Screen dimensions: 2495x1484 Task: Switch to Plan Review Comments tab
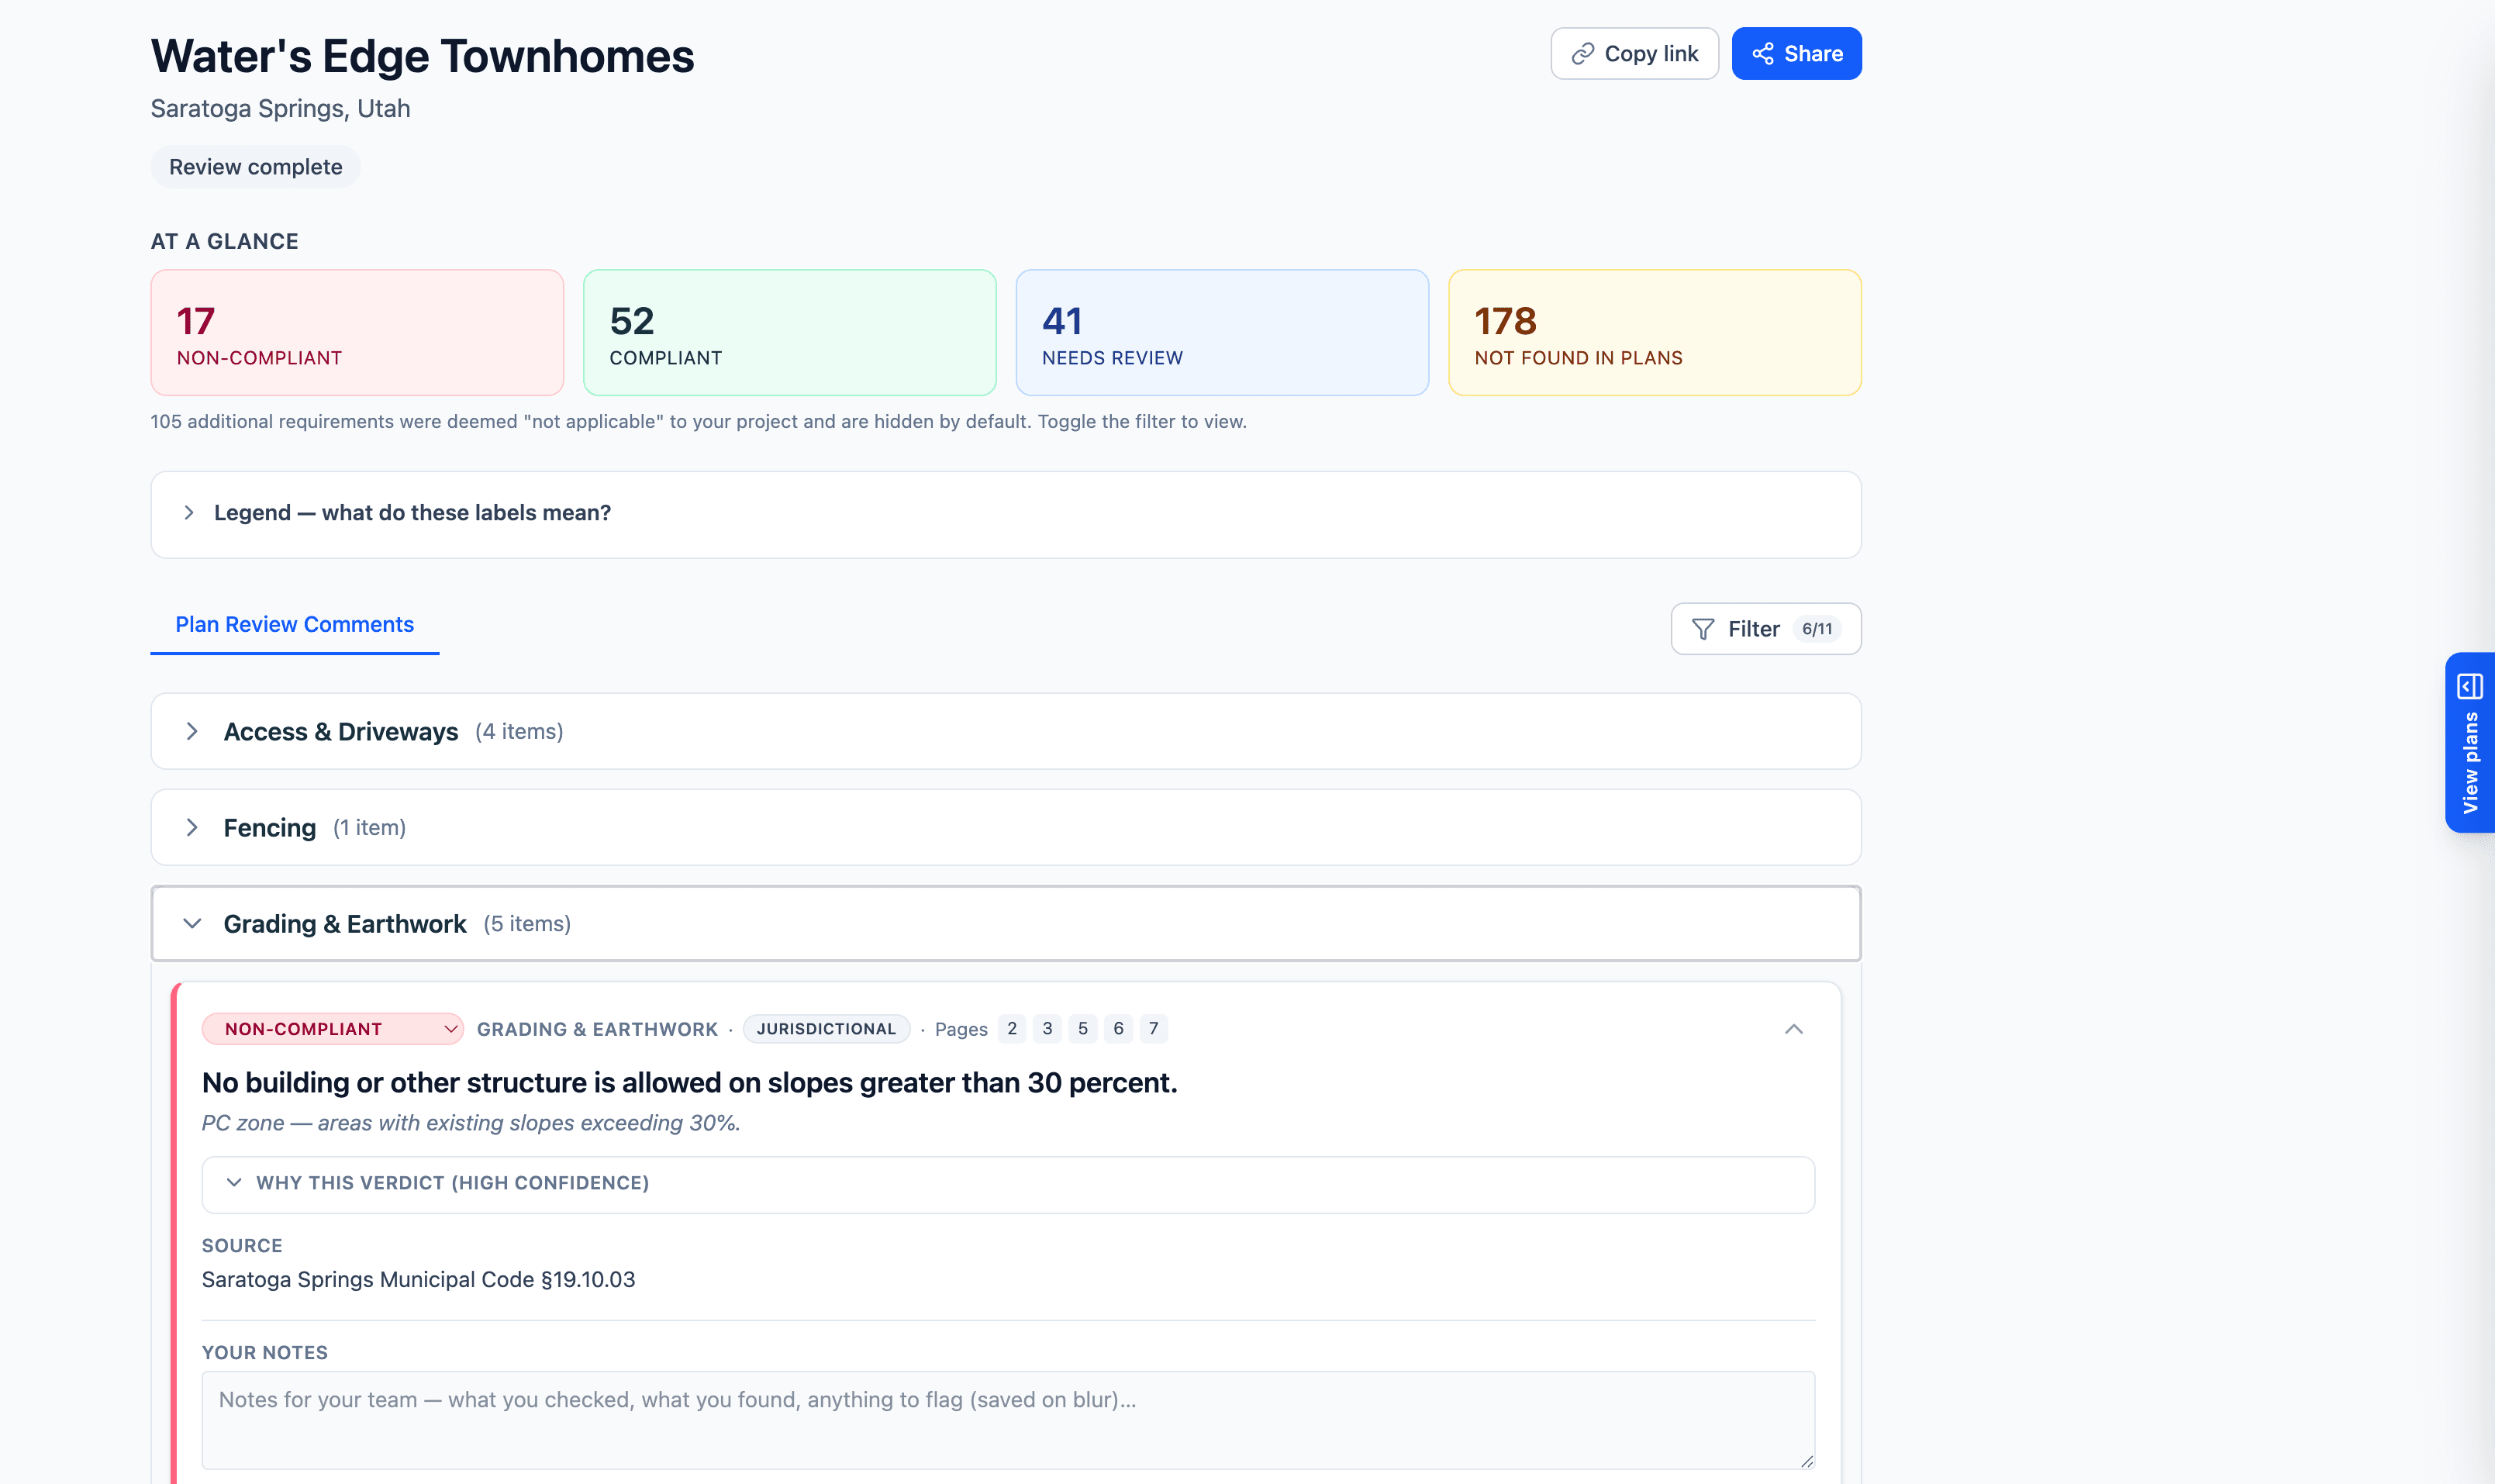click(x=295, y=625)
